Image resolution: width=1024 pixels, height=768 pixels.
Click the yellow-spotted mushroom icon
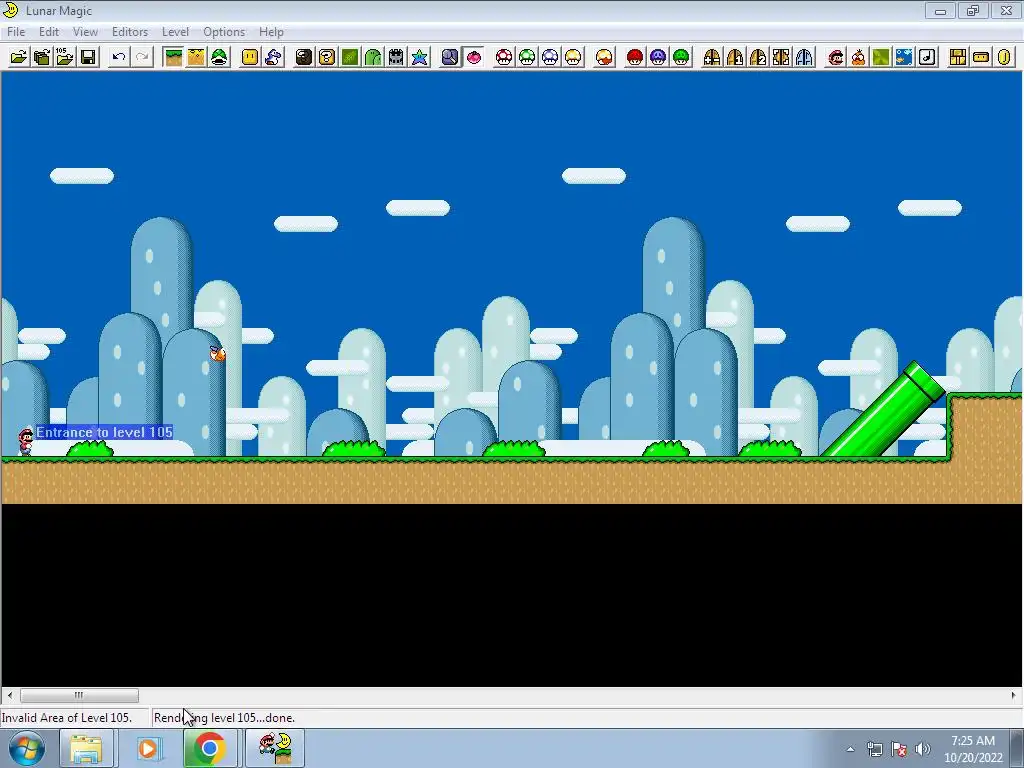coord(573,57)
